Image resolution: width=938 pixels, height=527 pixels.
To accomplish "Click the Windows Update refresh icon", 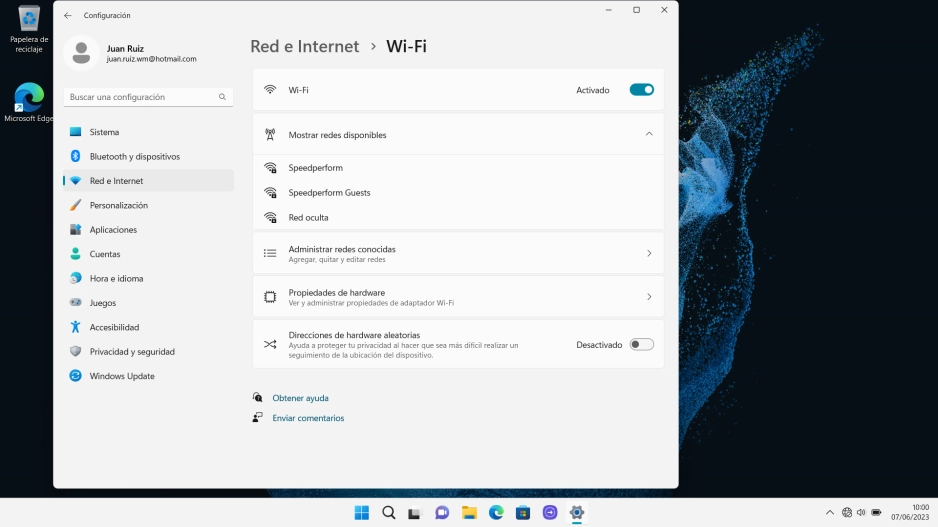I will click(x=75, y=376).
